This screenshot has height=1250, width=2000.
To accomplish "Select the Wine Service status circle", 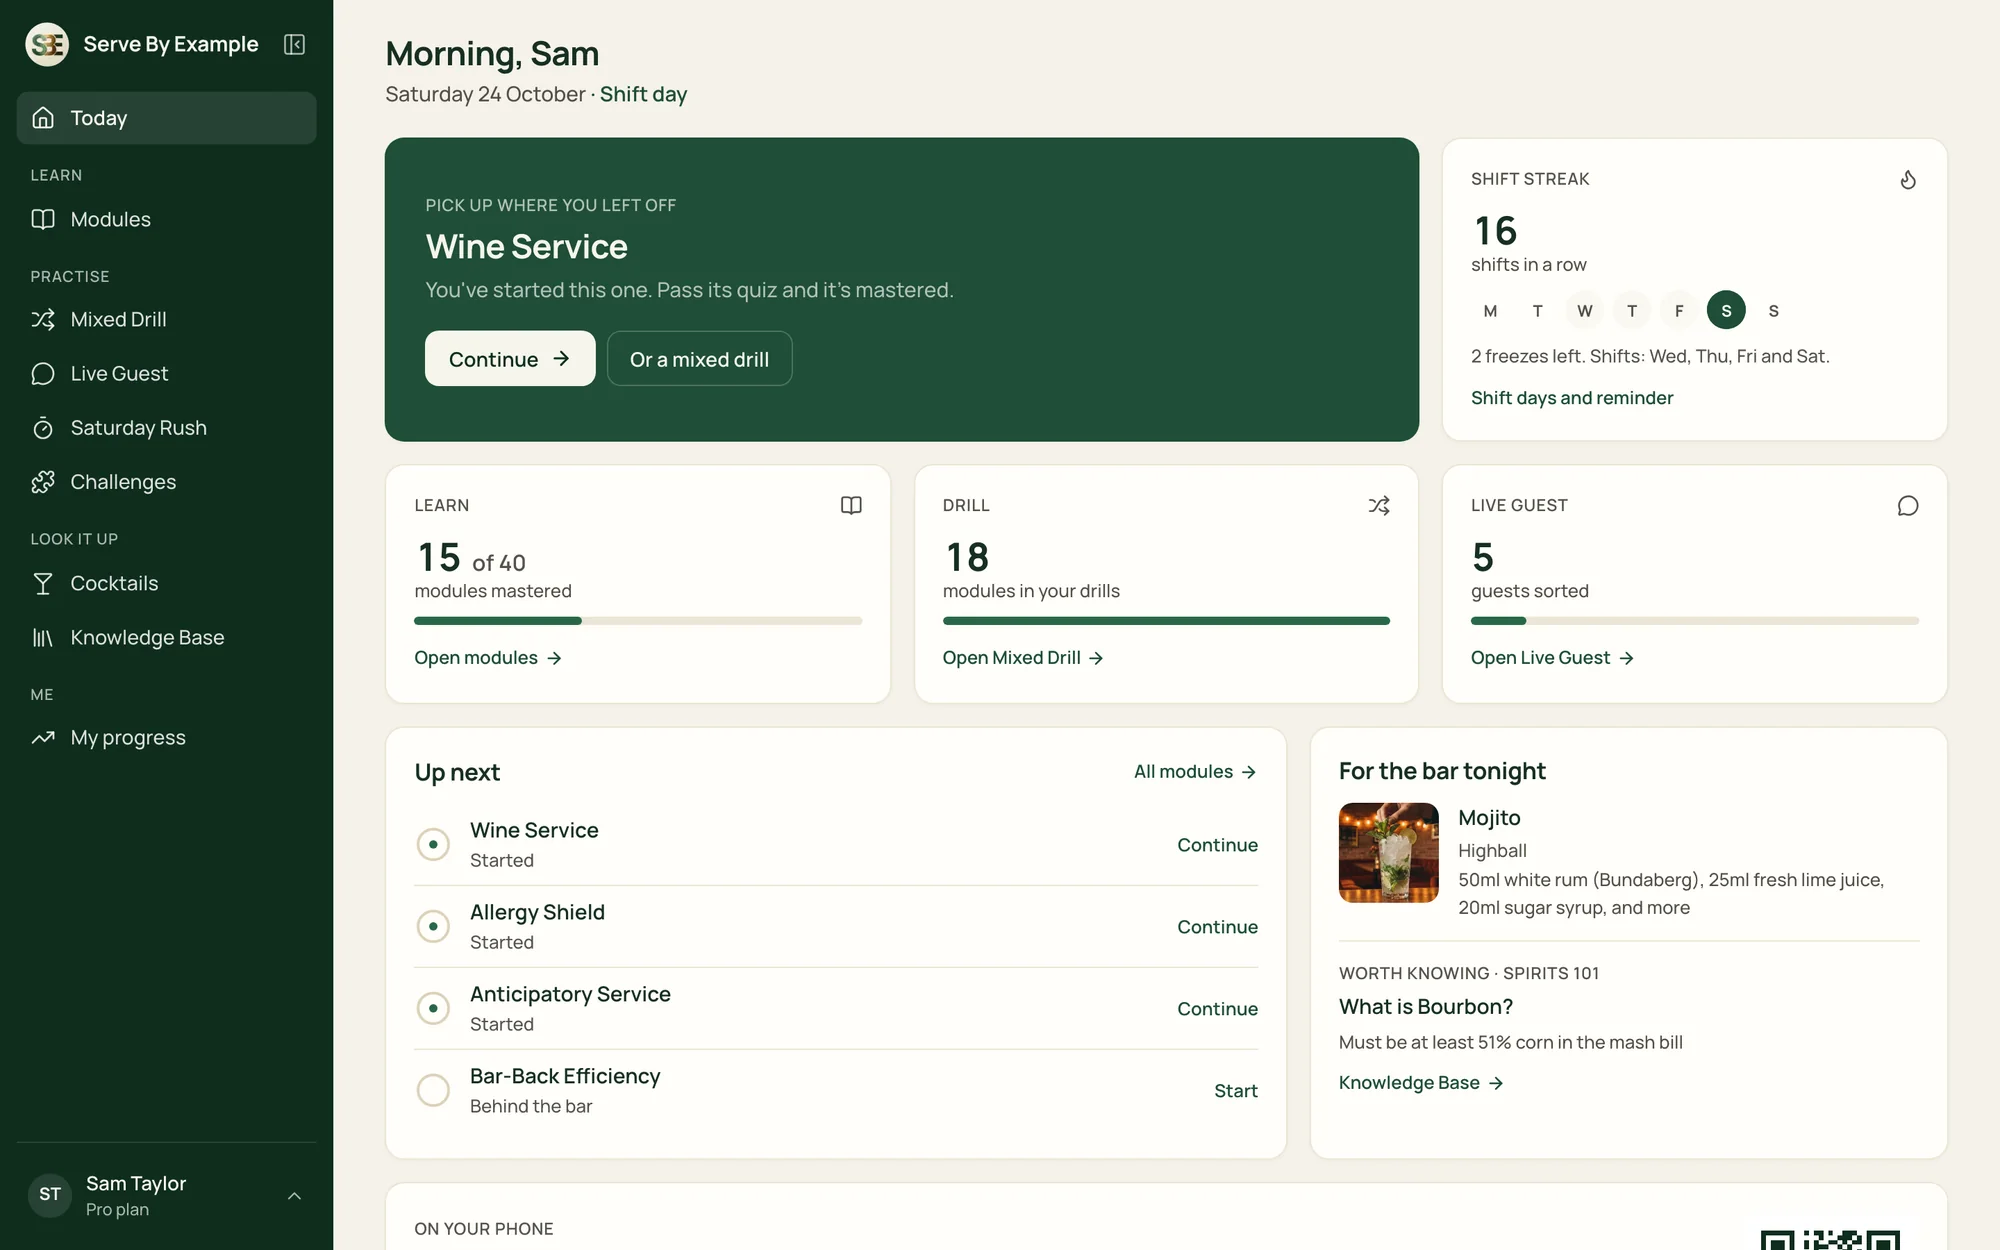I will (x=433, y=844).
